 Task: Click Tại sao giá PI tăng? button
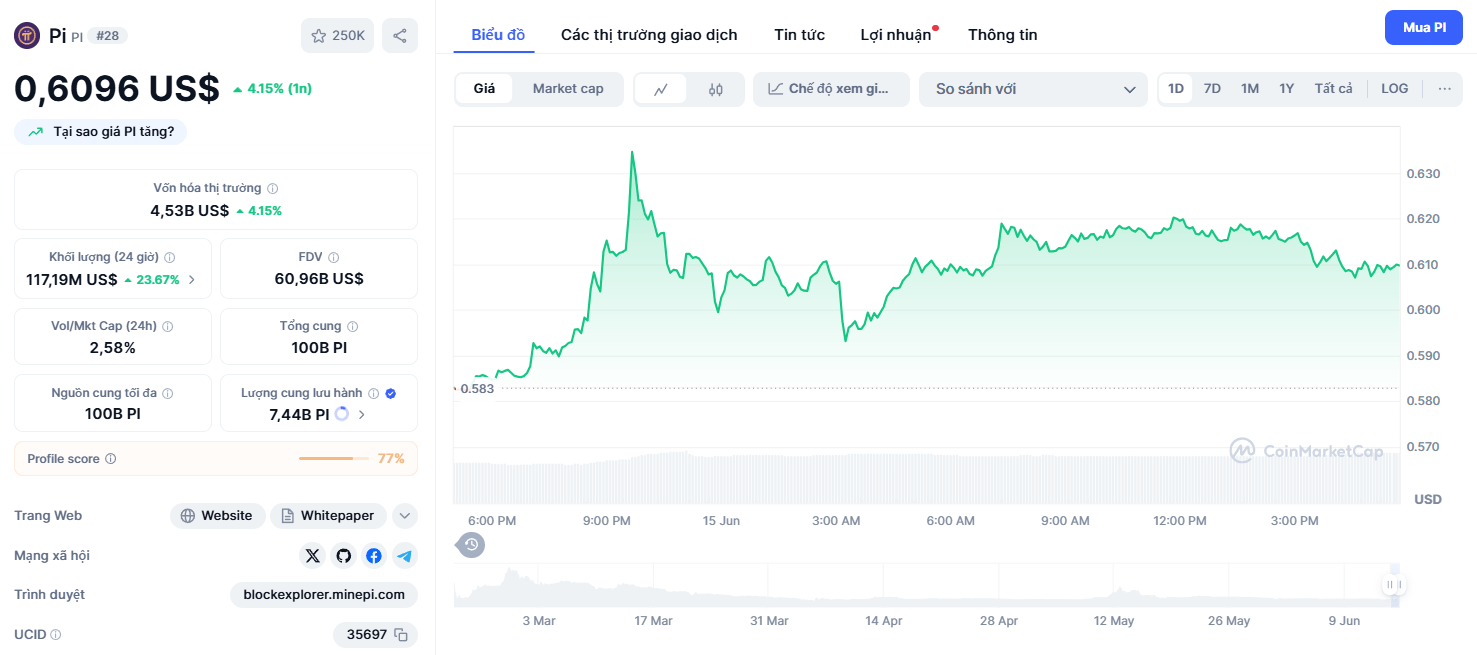100,131
